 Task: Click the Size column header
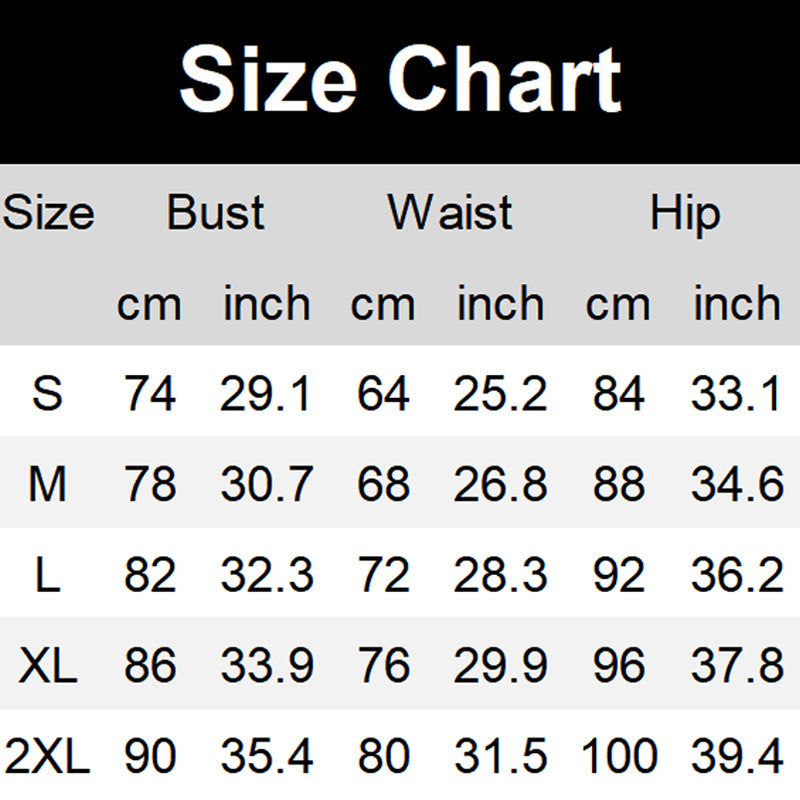click(48, 213)
